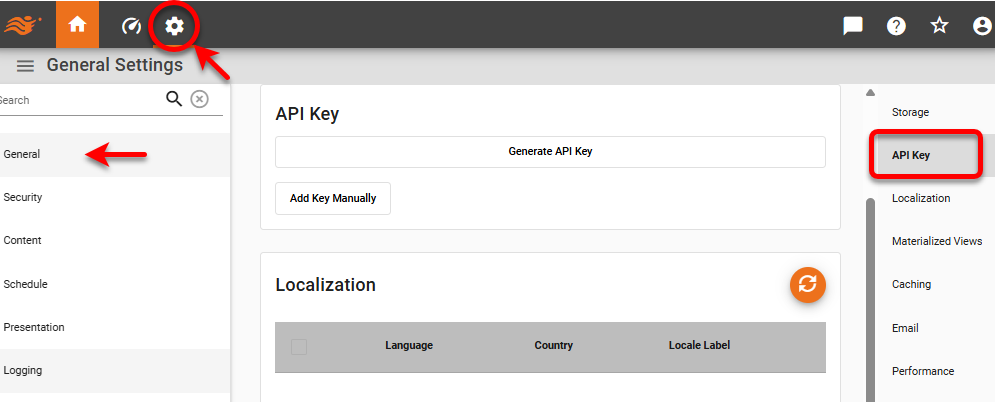Click Add Key Manually button
Viewport: 995px width, 402px height.
[333, 198]
